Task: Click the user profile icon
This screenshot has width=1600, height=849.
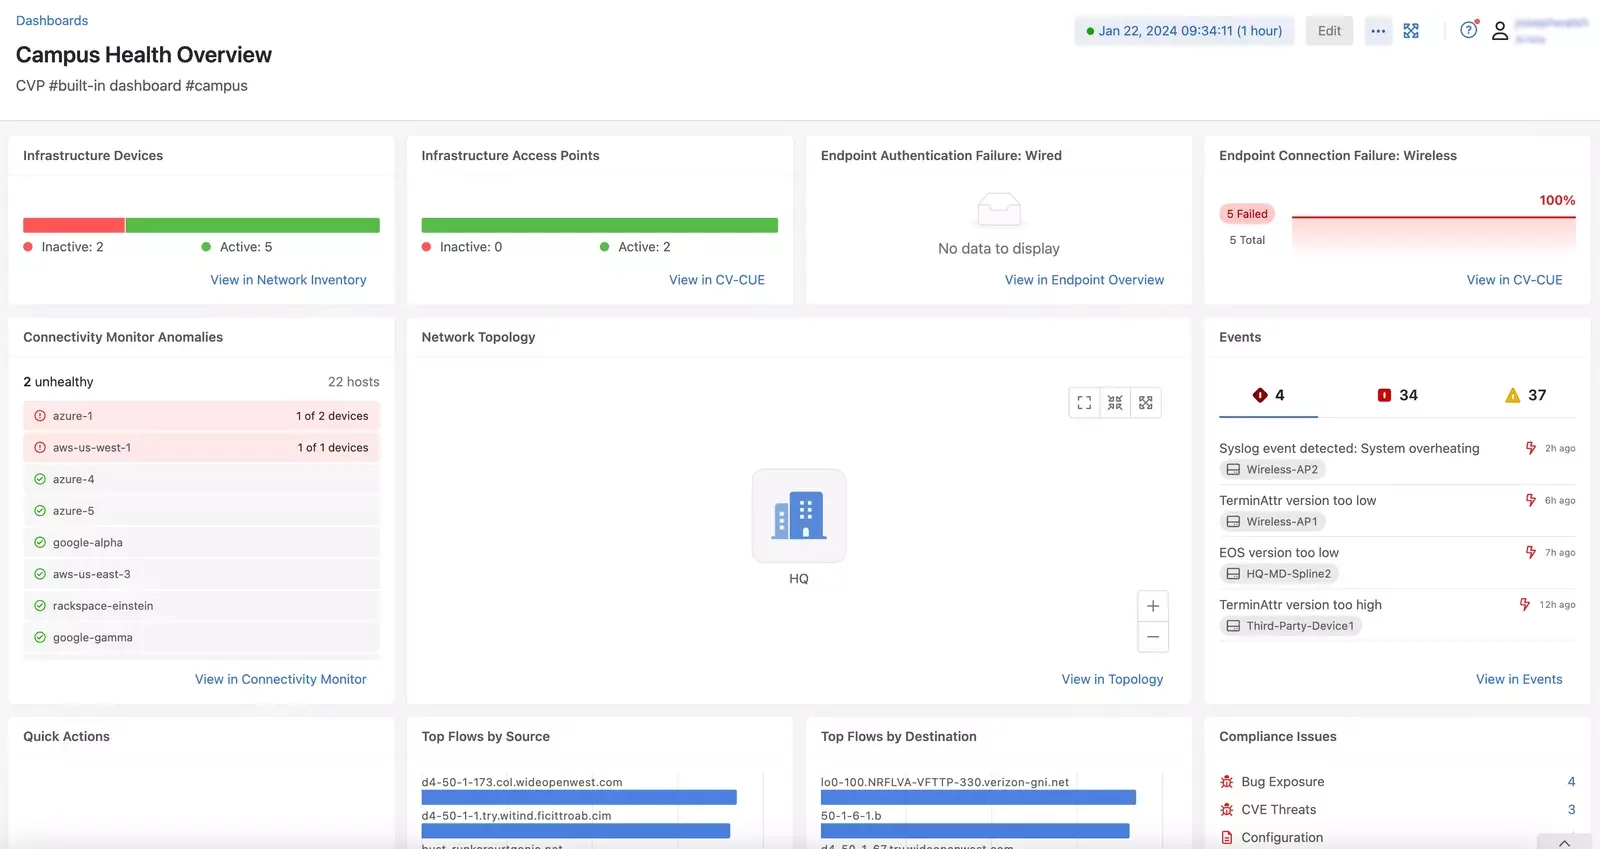Action: click(x=1500, y=31)
